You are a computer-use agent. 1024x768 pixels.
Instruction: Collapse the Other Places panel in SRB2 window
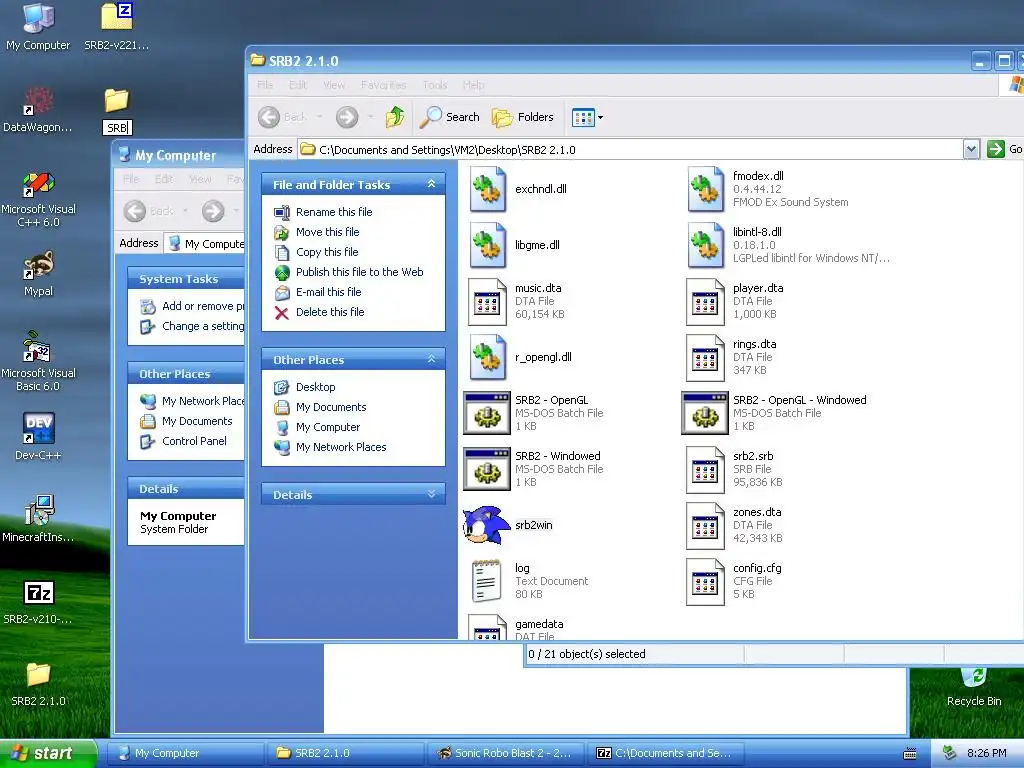pos(431,359)
